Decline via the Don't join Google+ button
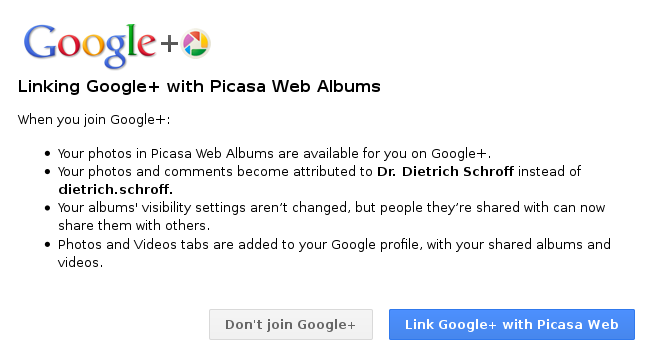Viewport: 657px width, 361px height. point(291,325)
